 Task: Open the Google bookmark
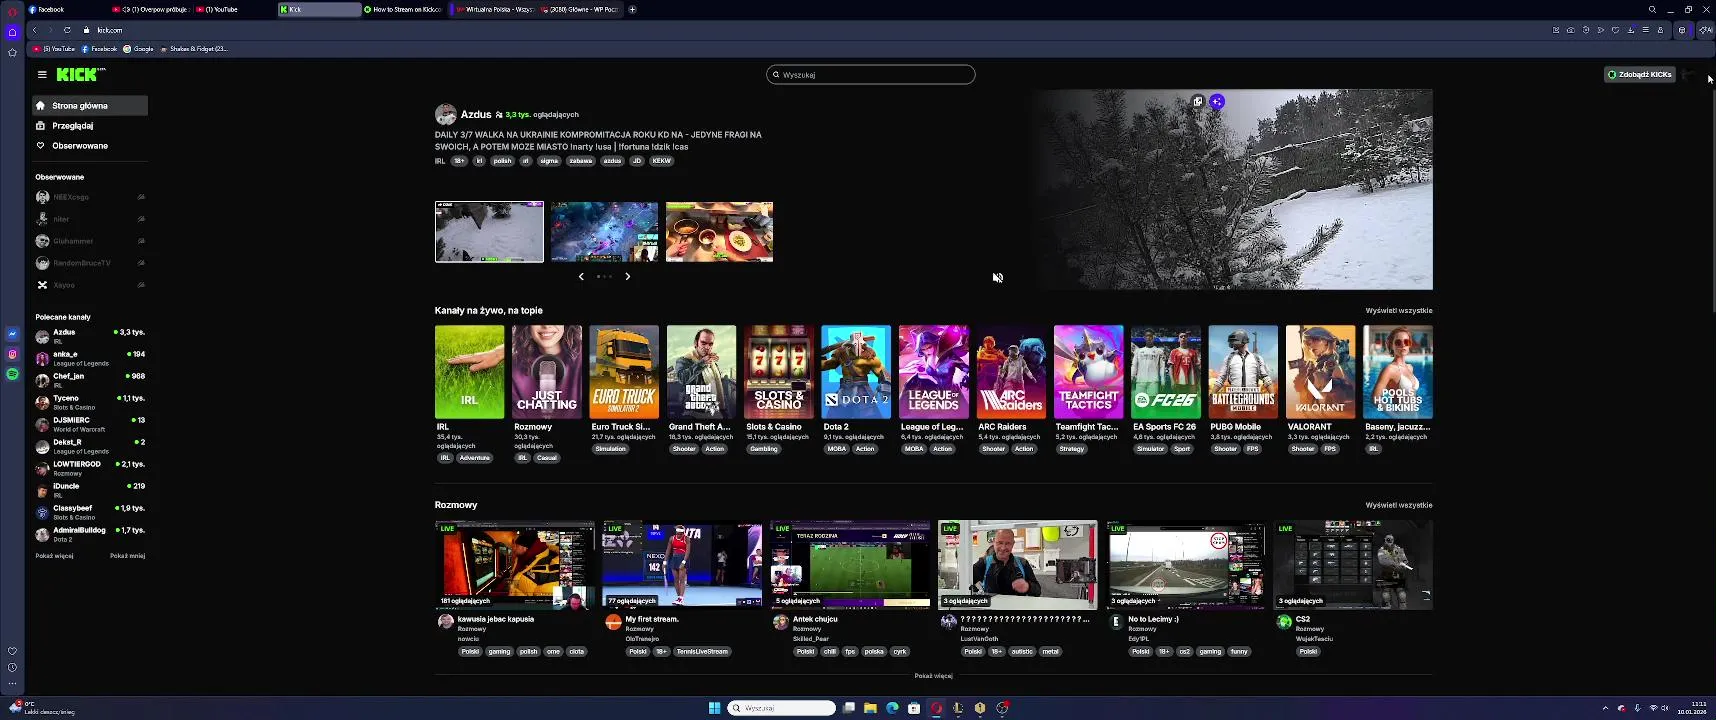pyautogui.click(x=139, y=49)
